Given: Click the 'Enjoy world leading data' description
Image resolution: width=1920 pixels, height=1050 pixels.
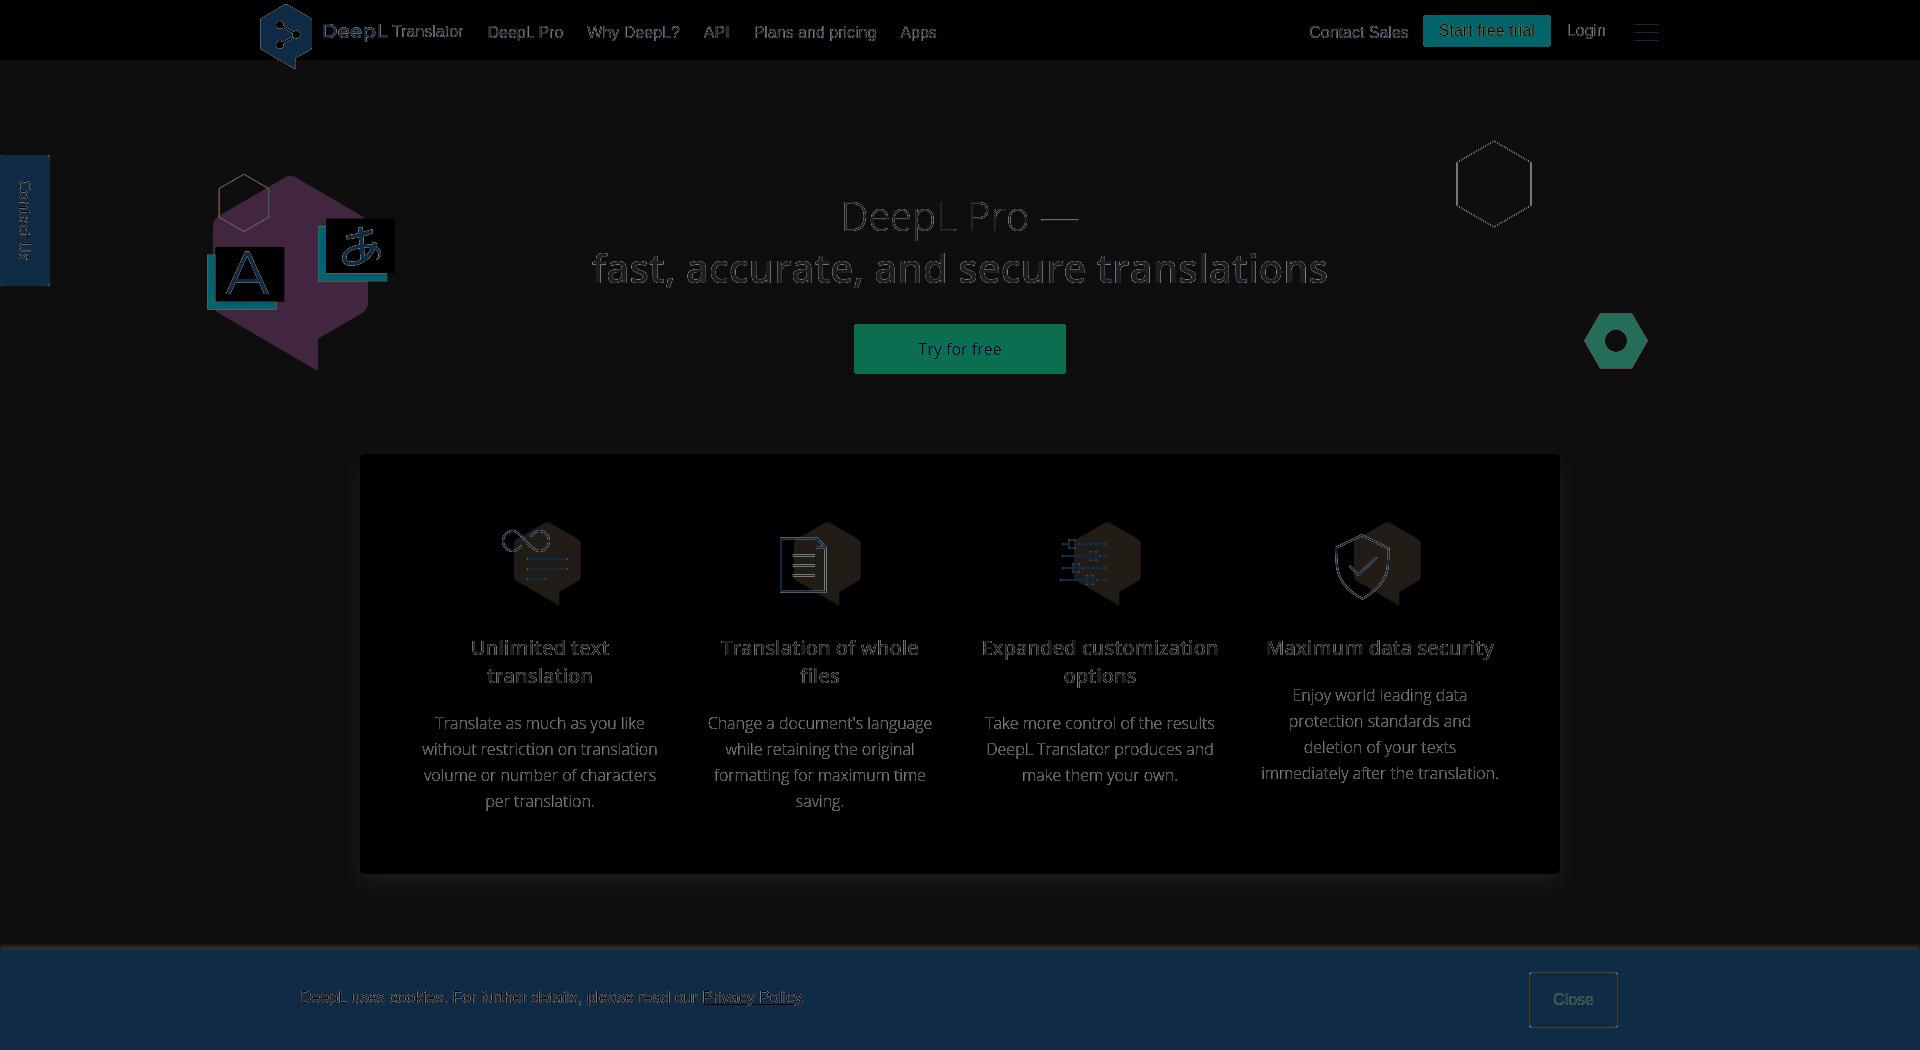Looking at the screenshot, I should tap(1380, 734).
